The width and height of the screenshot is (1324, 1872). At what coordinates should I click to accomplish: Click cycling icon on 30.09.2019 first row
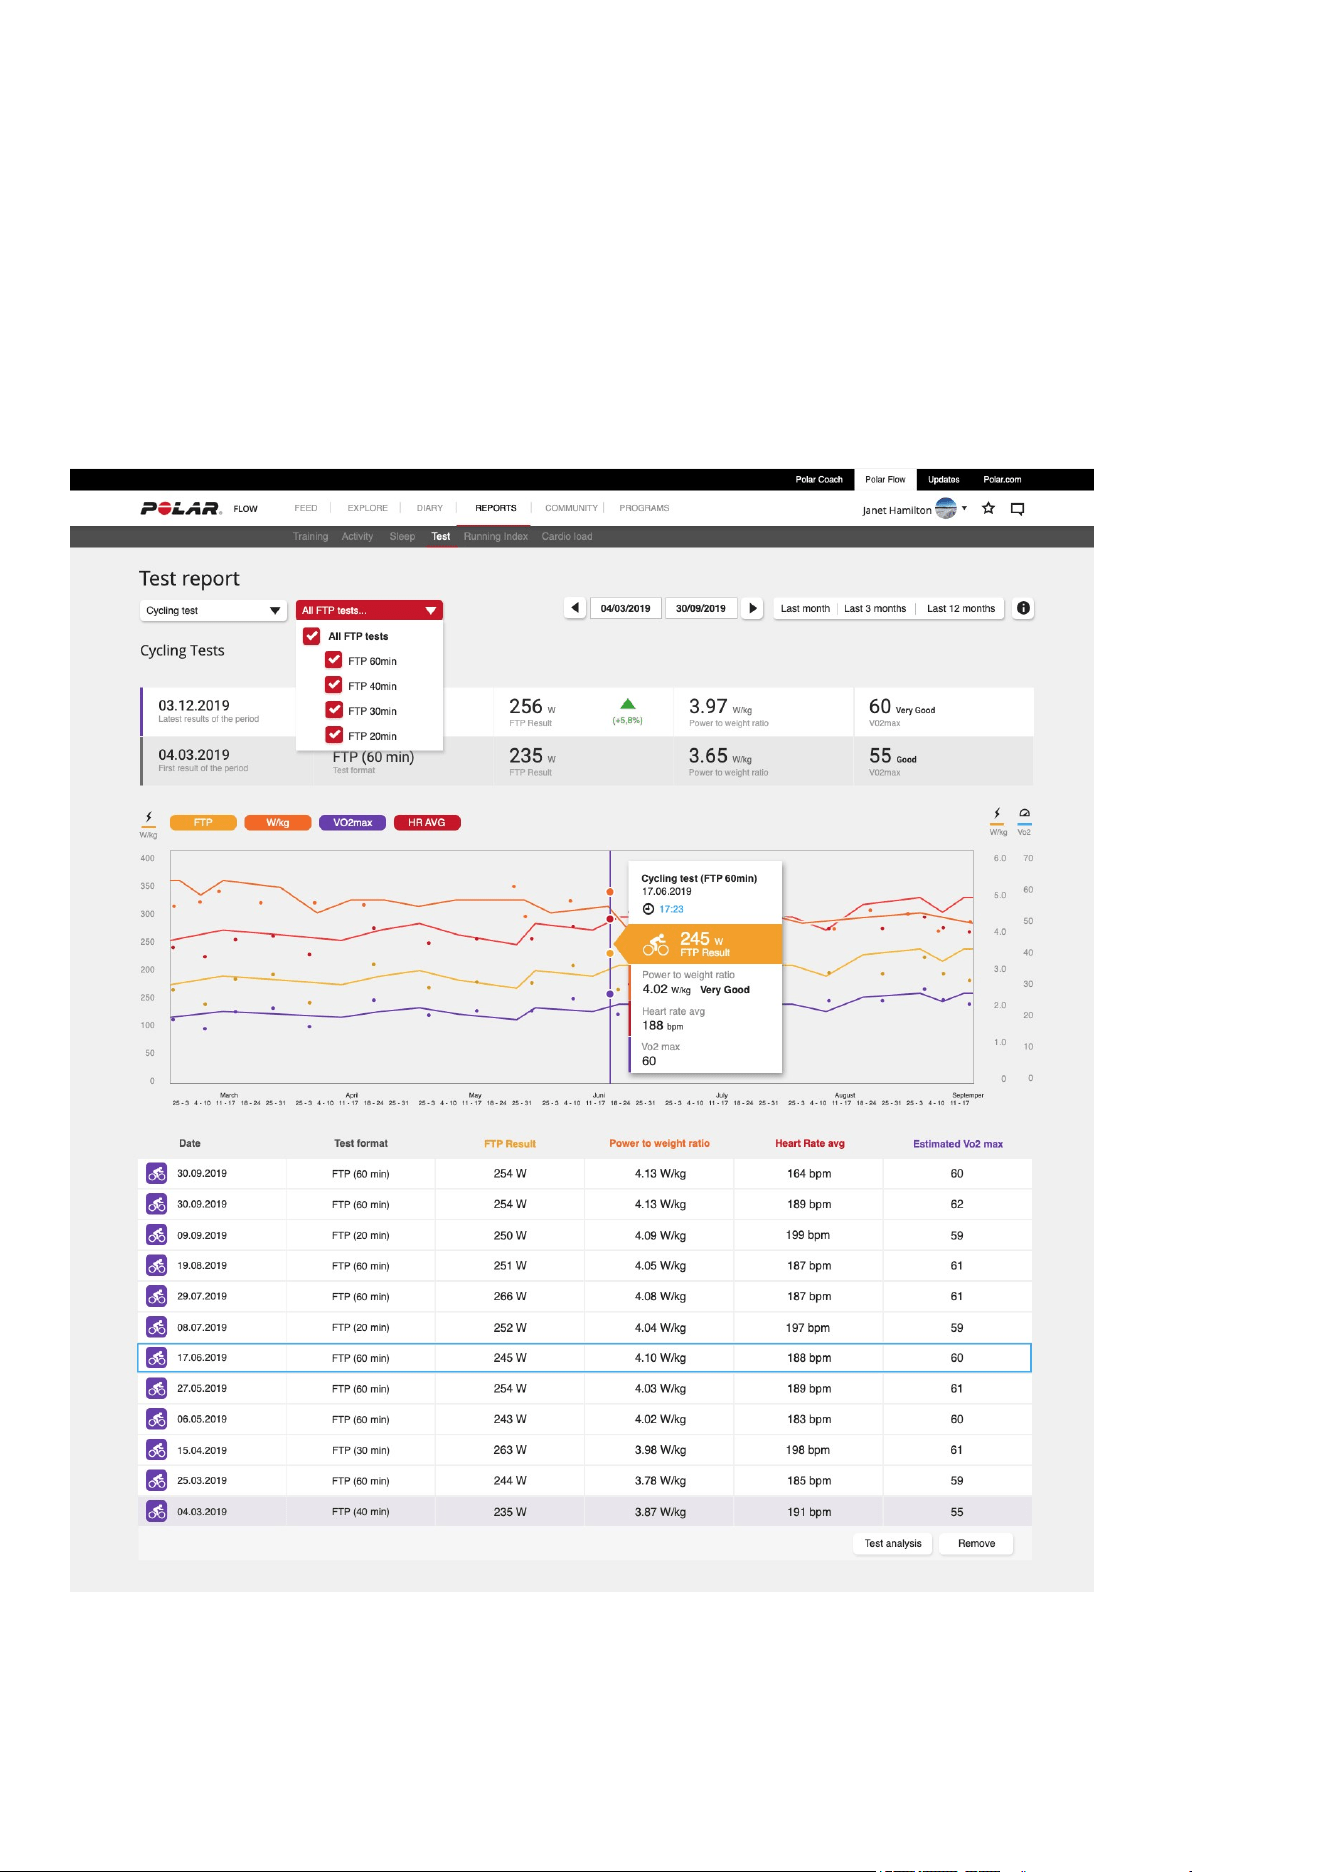coord(157,1174)
